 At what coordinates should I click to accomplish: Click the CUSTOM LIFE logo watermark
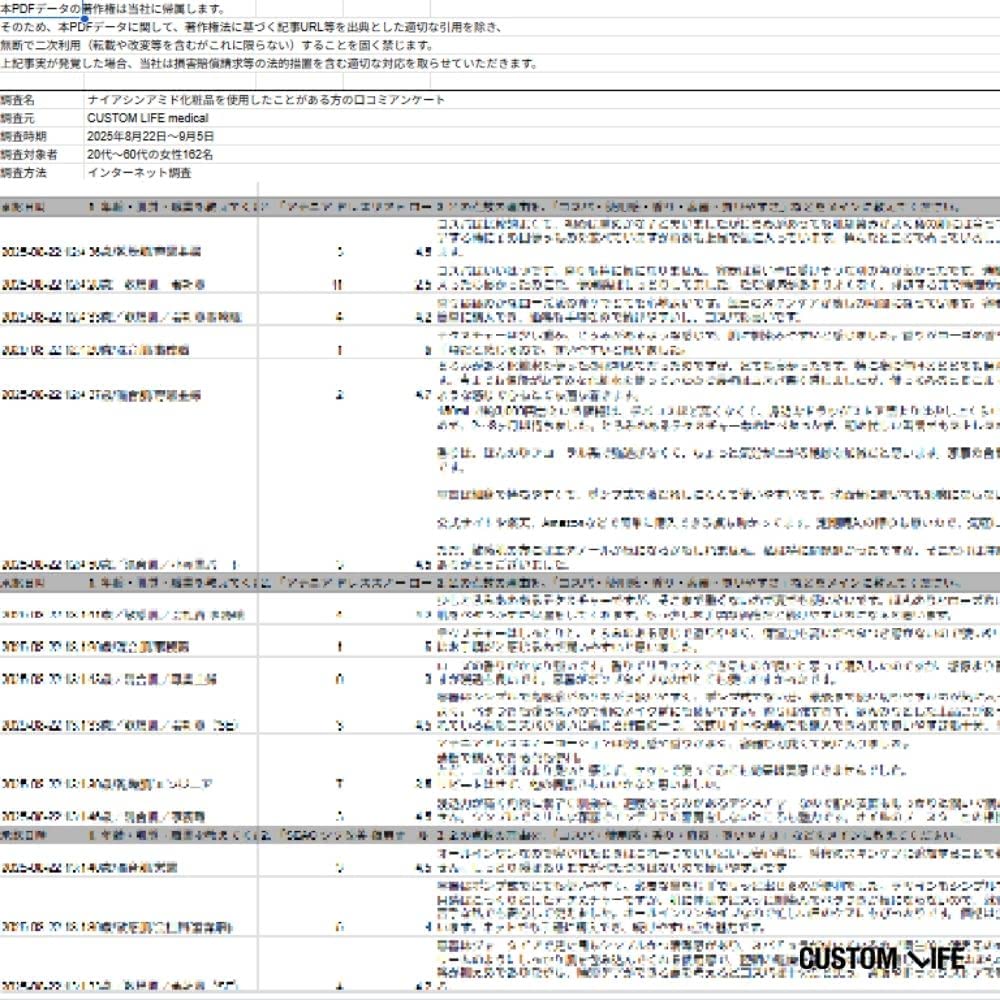pyautogui.click(x=881, y=958)
